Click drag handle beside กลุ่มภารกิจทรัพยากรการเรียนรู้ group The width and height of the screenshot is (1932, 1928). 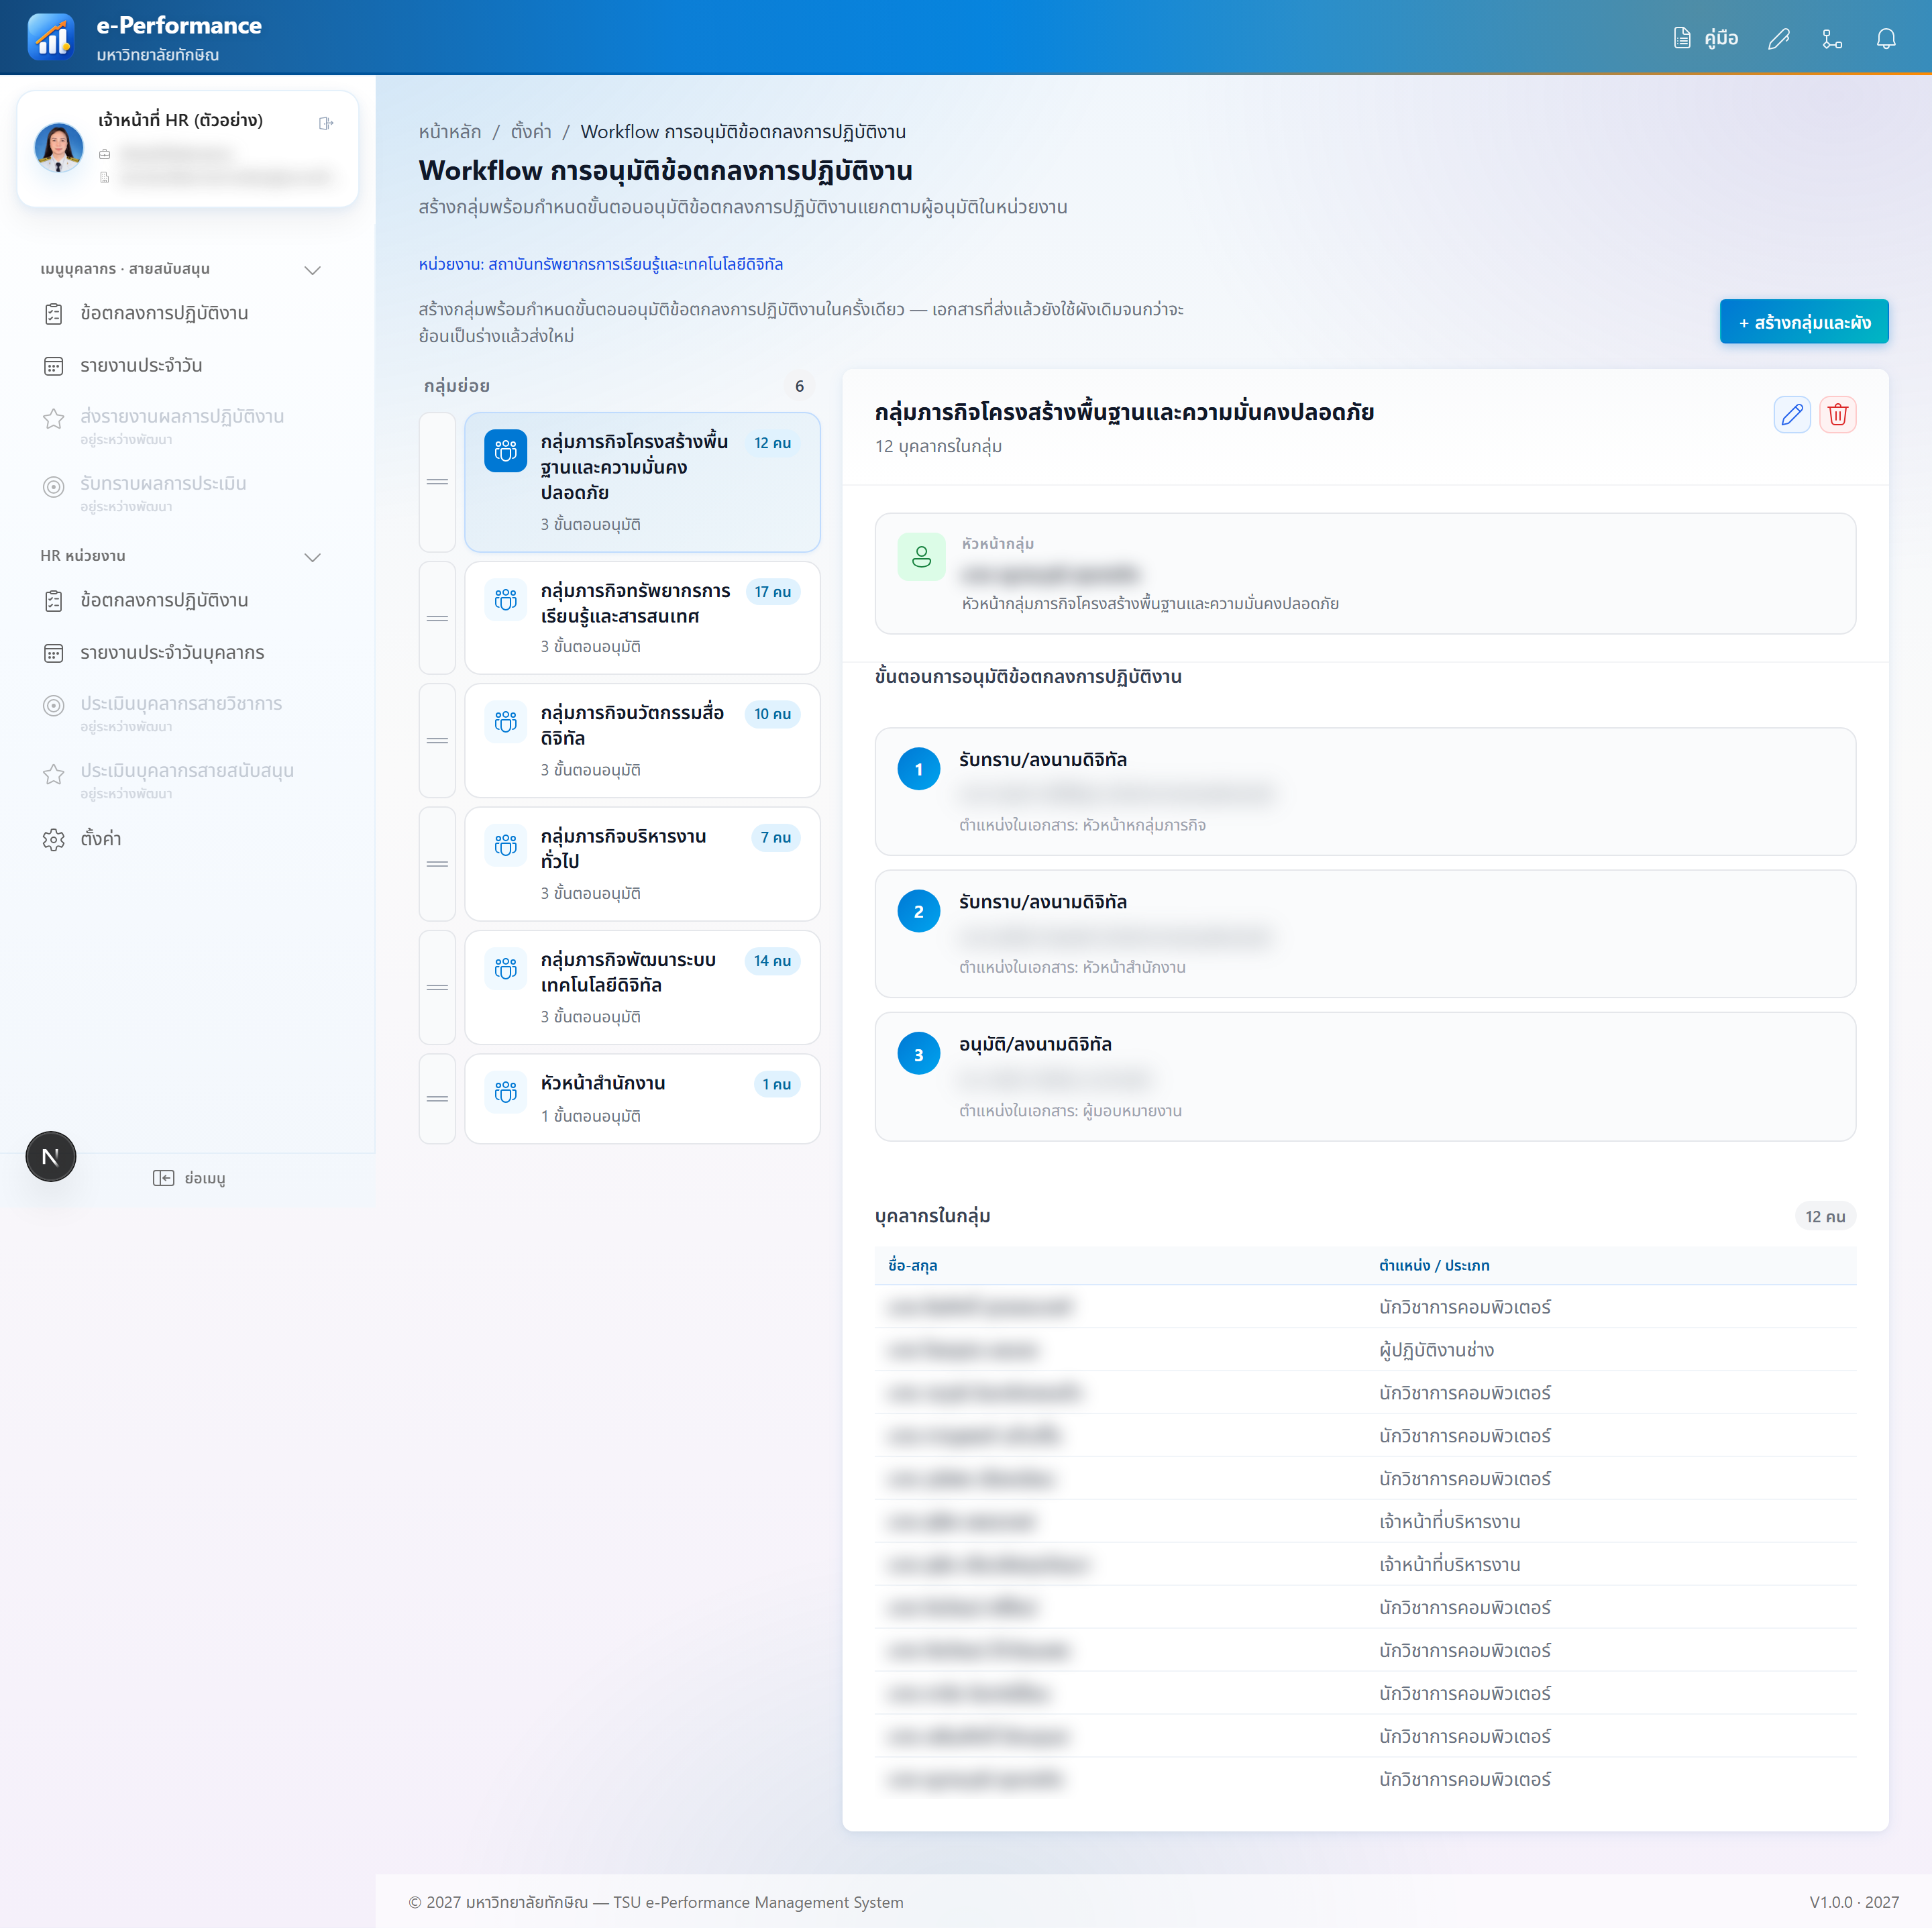click(437, 618)
